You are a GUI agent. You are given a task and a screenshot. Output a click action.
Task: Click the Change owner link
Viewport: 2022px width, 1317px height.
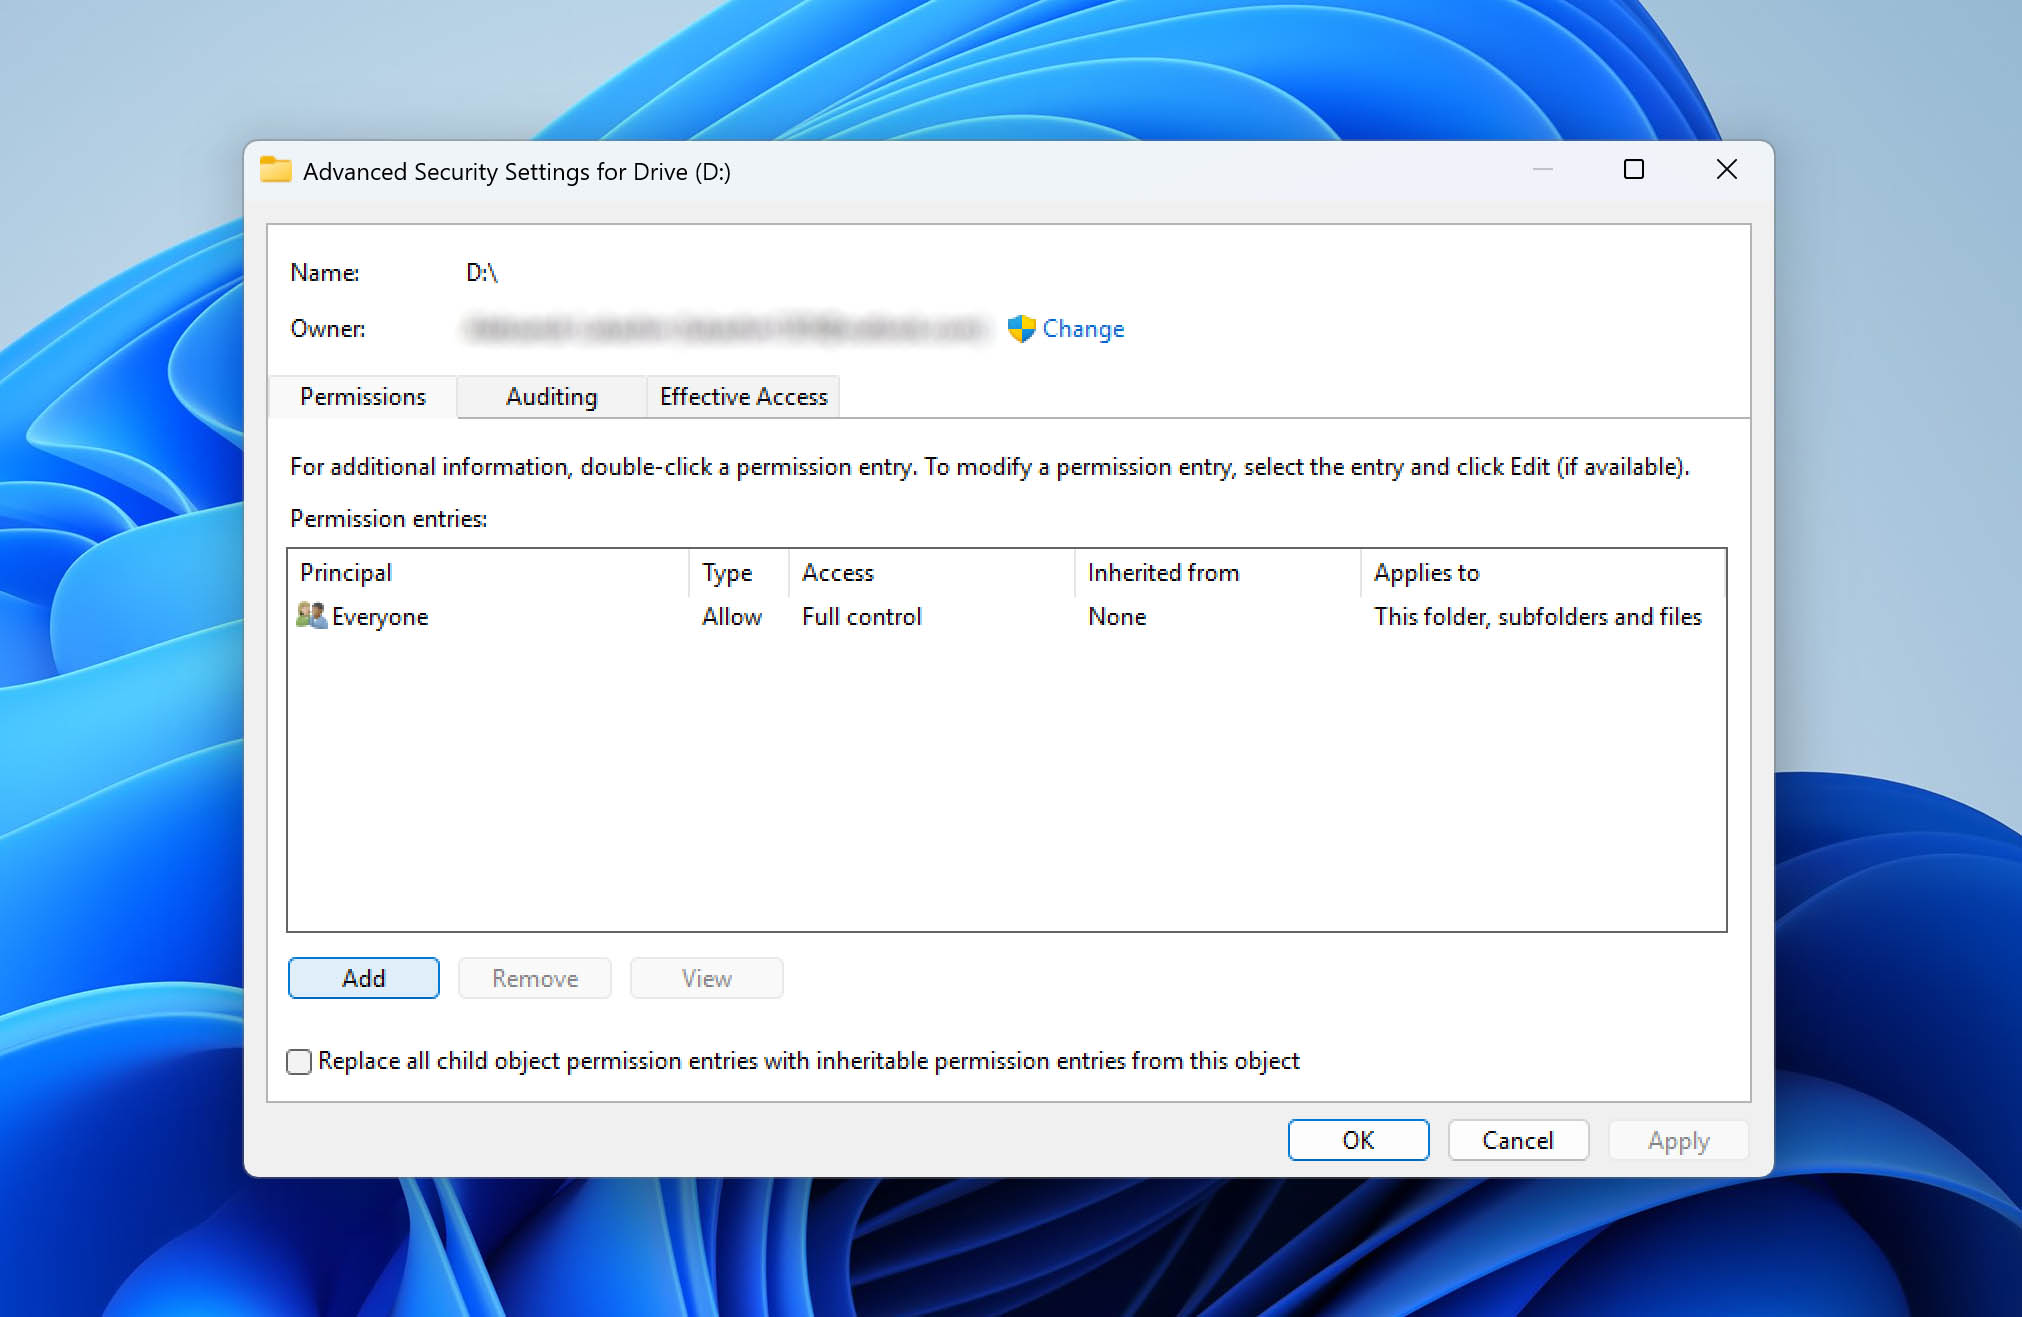(1083, 329)
